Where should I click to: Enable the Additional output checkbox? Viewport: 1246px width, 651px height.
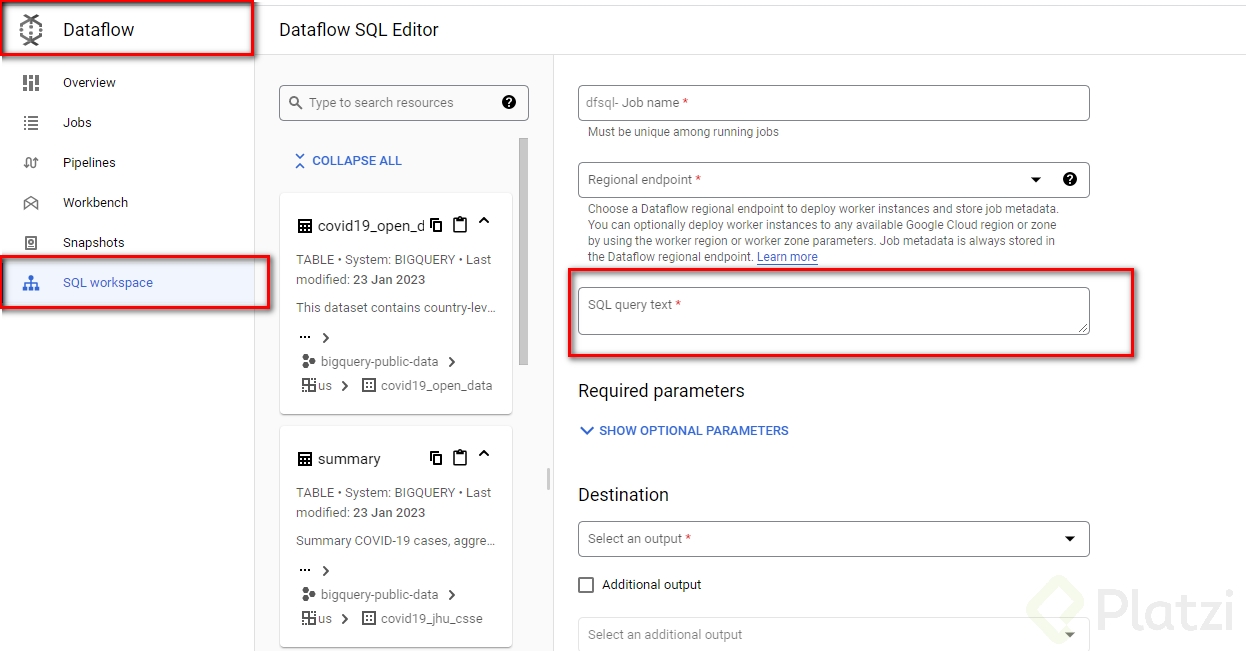(x=586, y=585)
